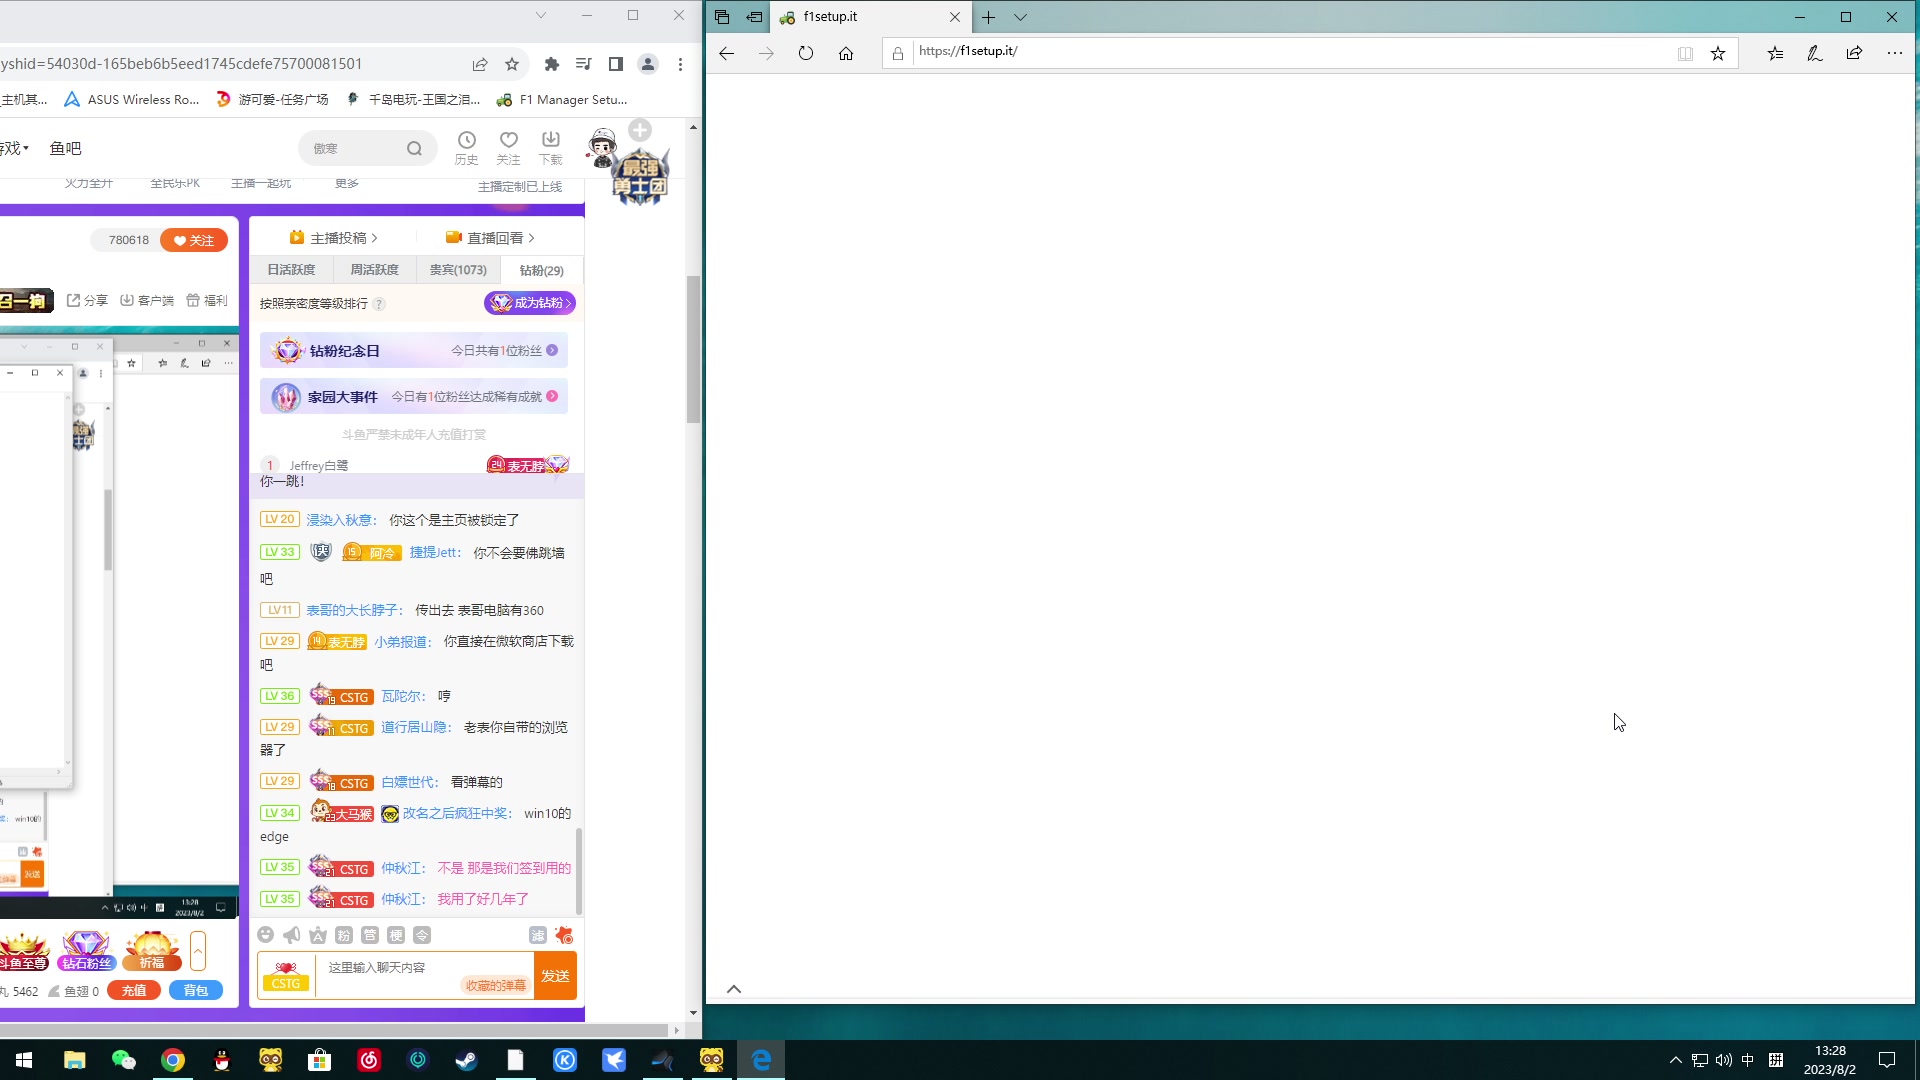Click help icon beside 按照亲密度等级排行
The width and height of the screenshot is (1920, 1080).
[379, 304]
